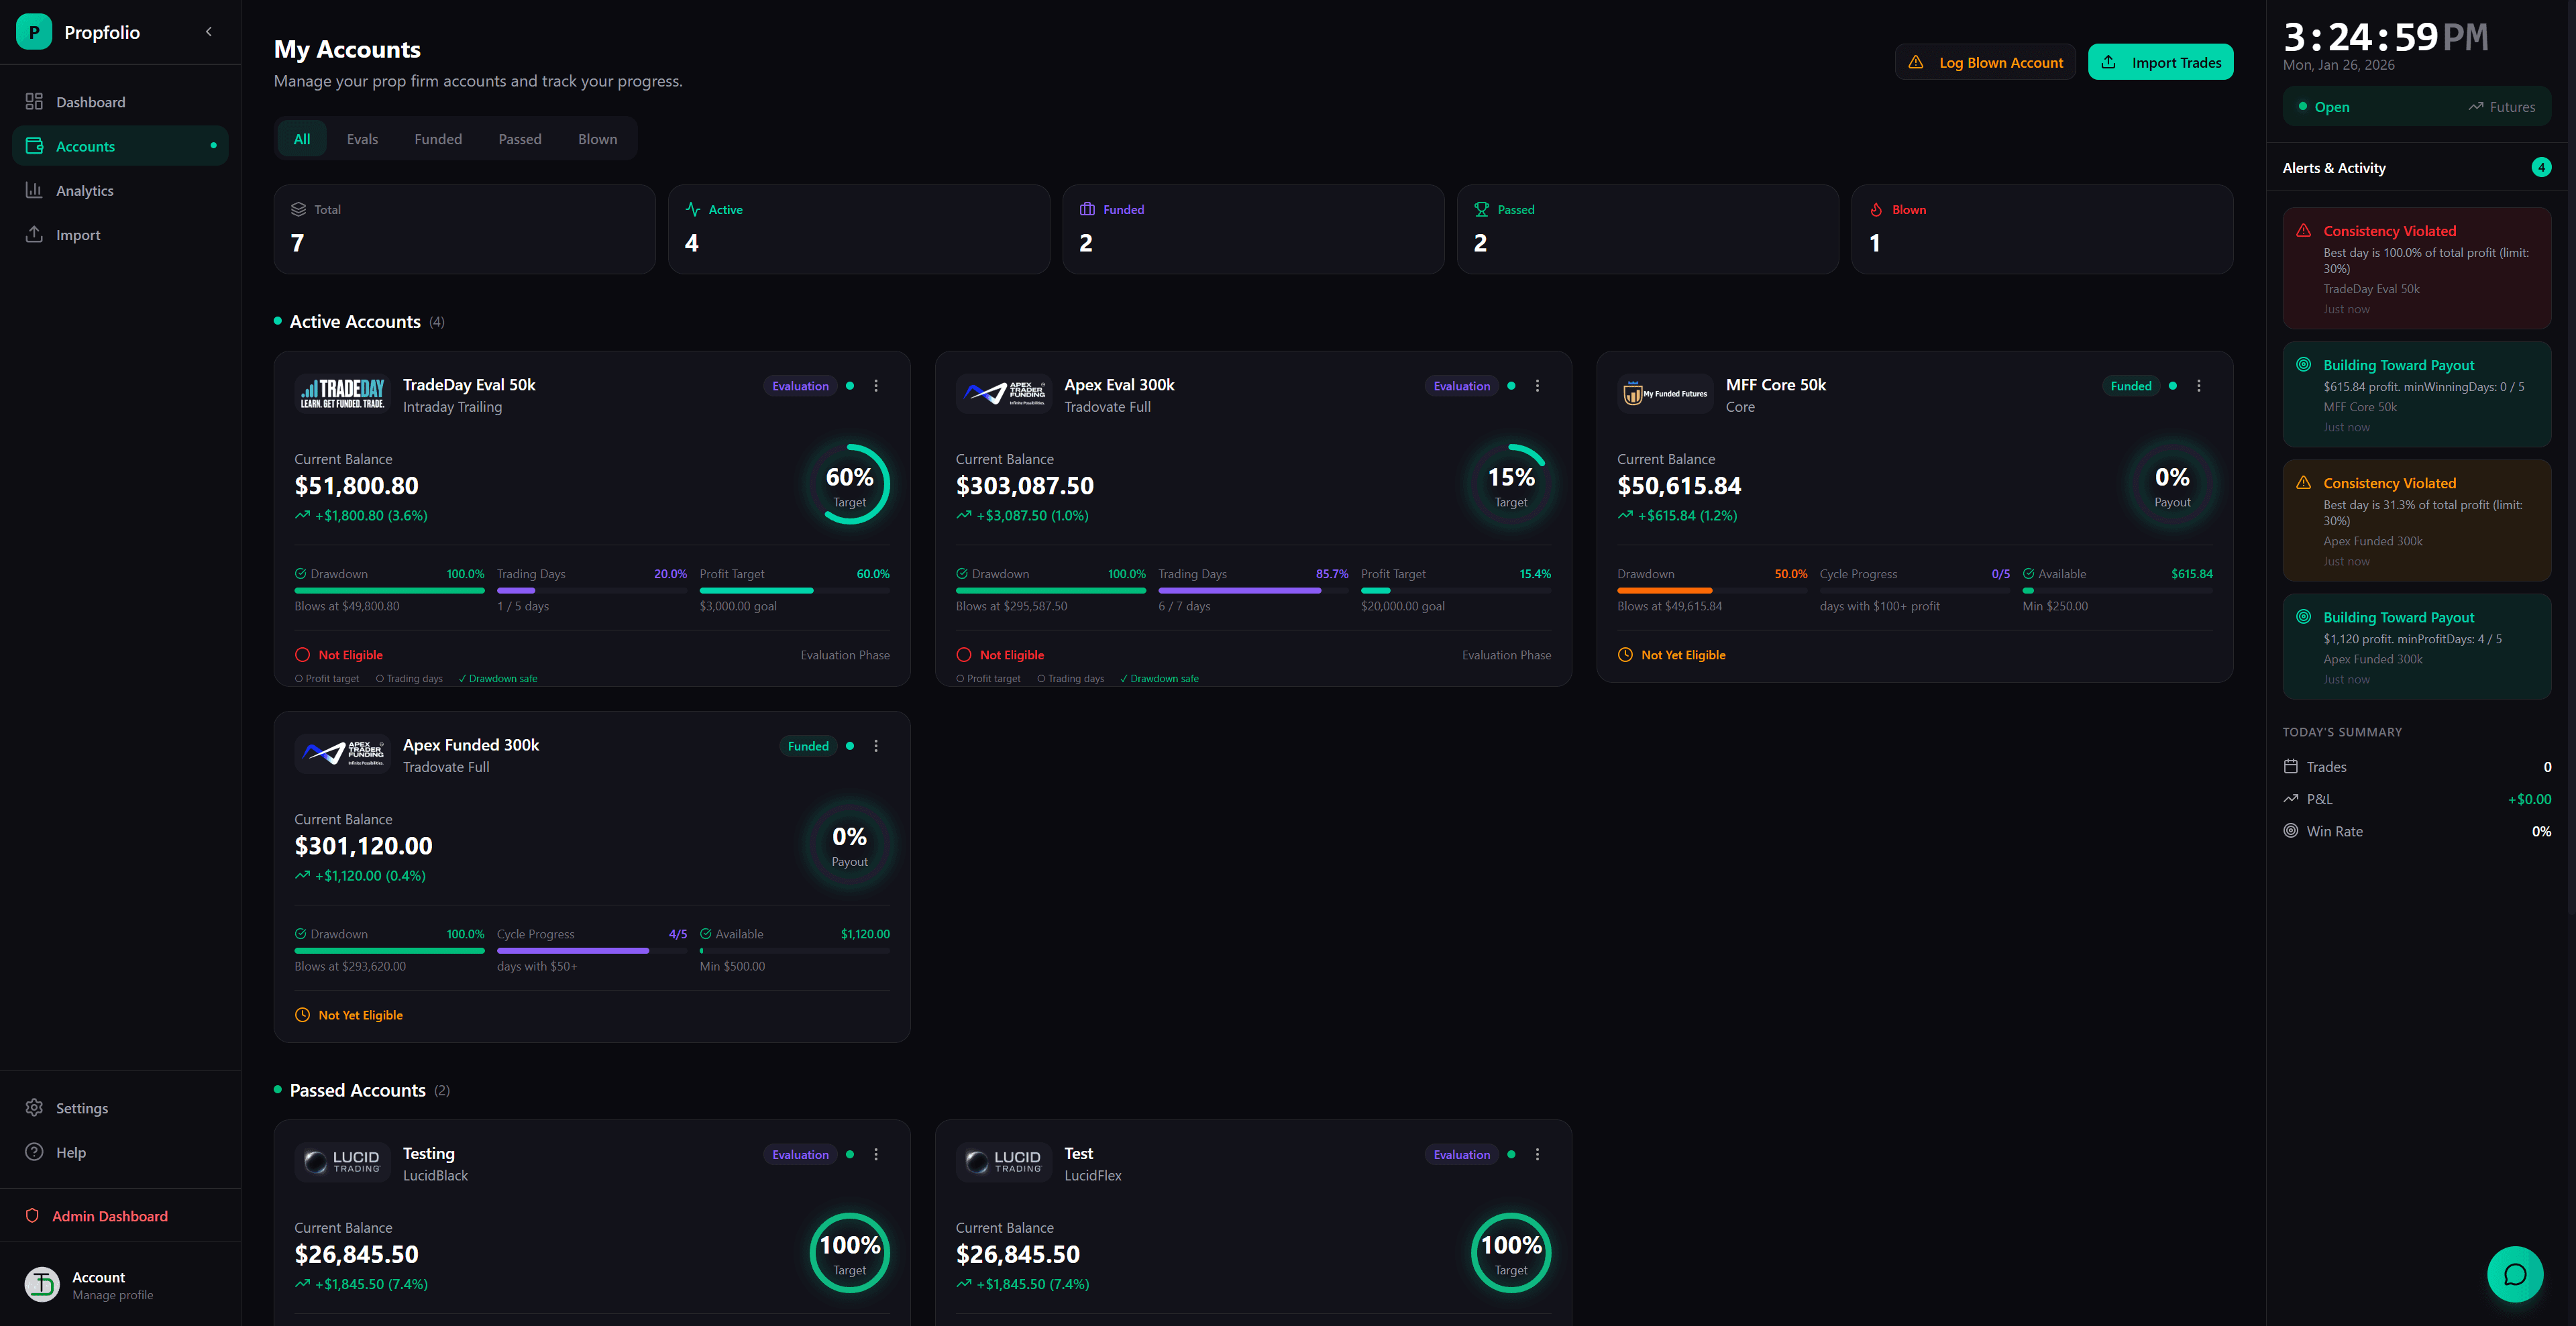
Task: Click the Dashboard grid icon in sidebar
Action: click(x=34, y=102)
